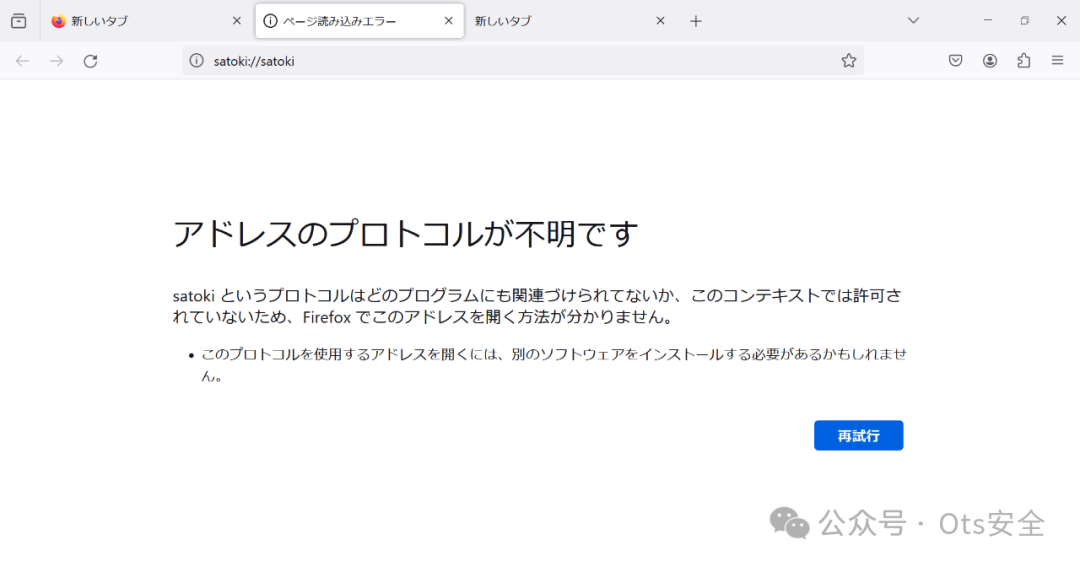Click the satoki://satoki address field

click(x=522, y=61)
